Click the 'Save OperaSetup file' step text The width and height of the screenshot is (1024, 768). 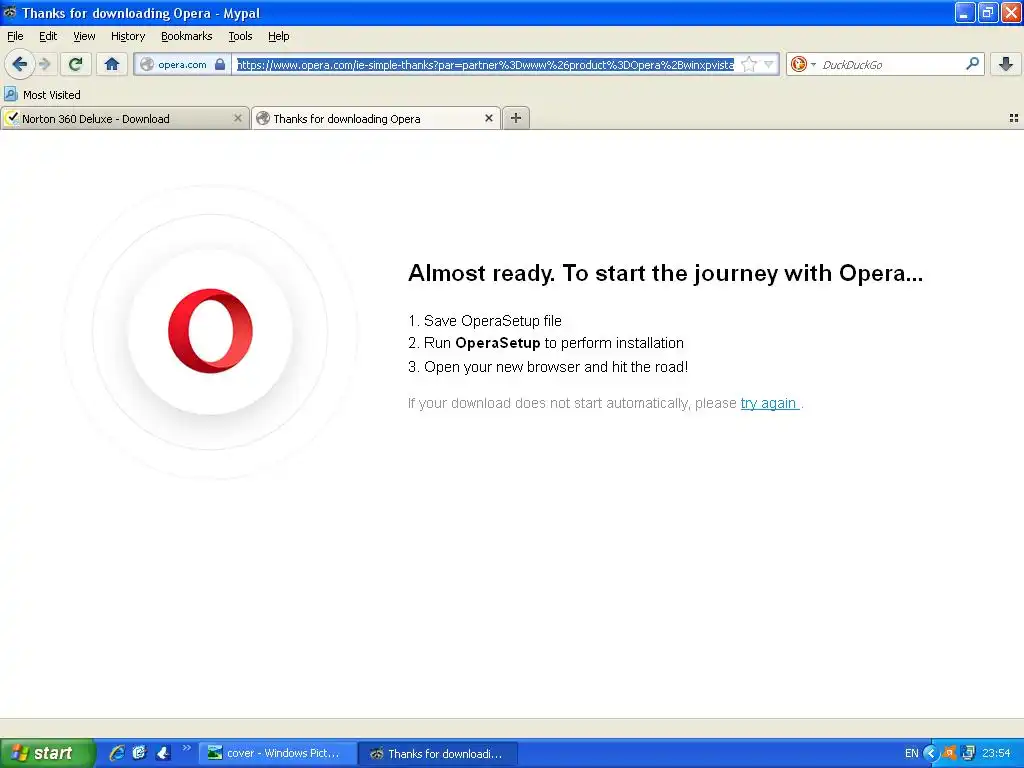pos(493,321)
